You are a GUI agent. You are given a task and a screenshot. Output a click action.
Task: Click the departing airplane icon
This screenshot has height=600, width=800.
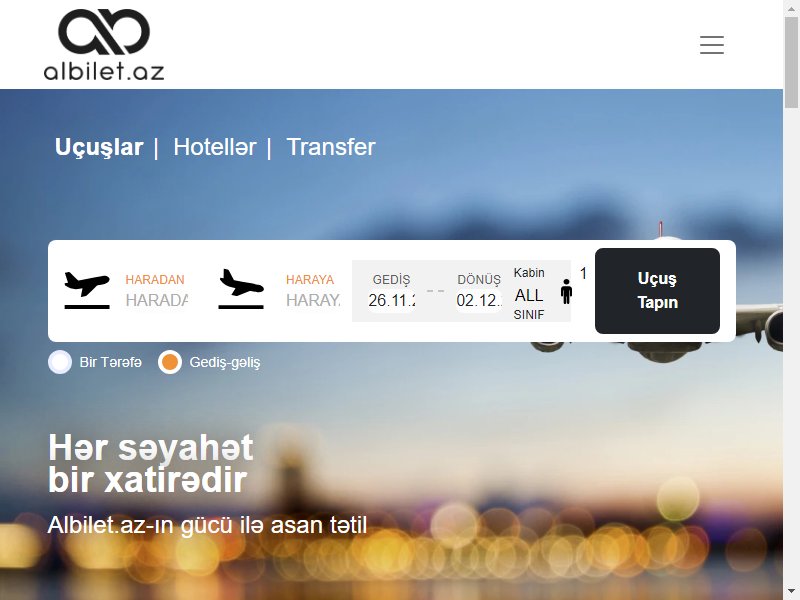pyautogui.click(x=87, y=290)
